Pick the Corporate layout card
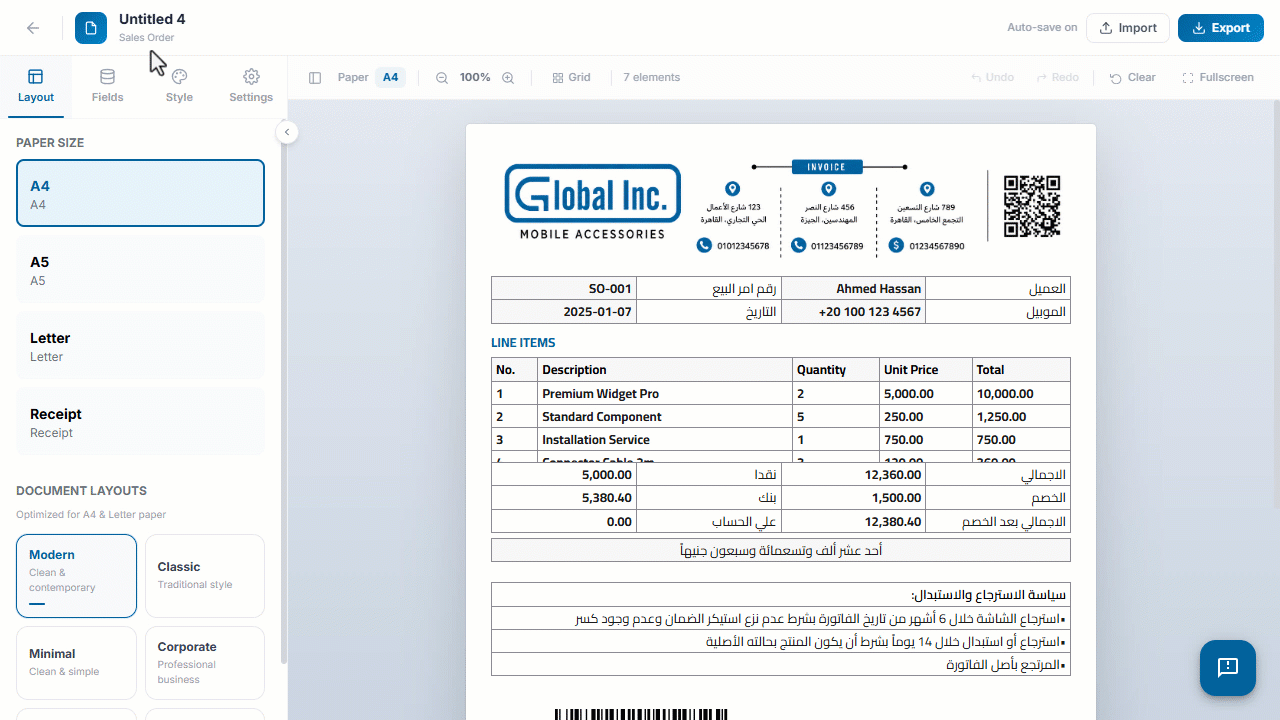 [x=205, y=663]
